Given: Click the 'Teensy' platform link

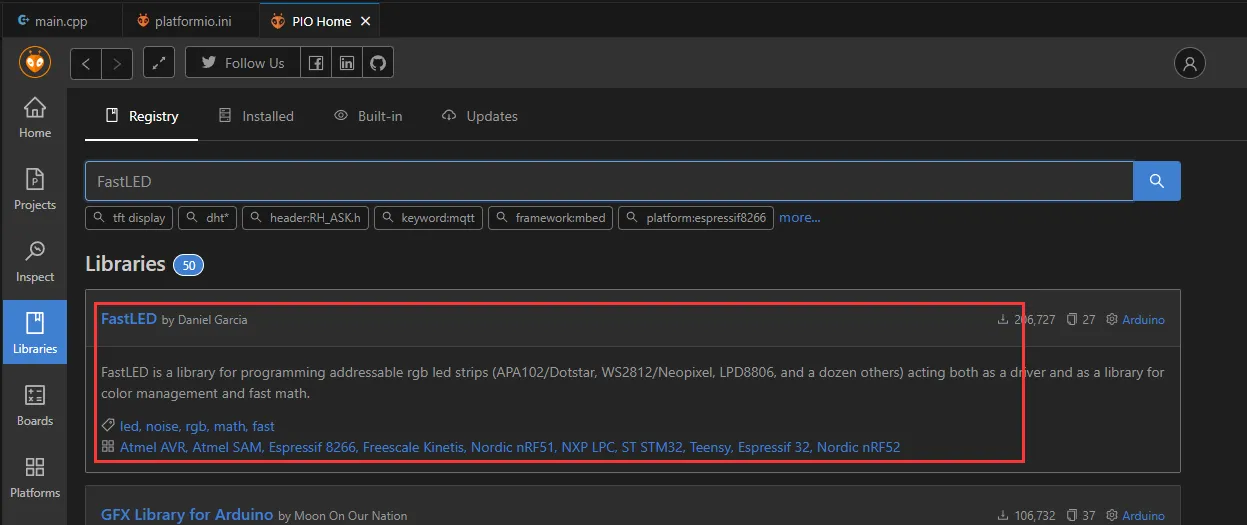Looking at the screenshot, I should point(712,447).
